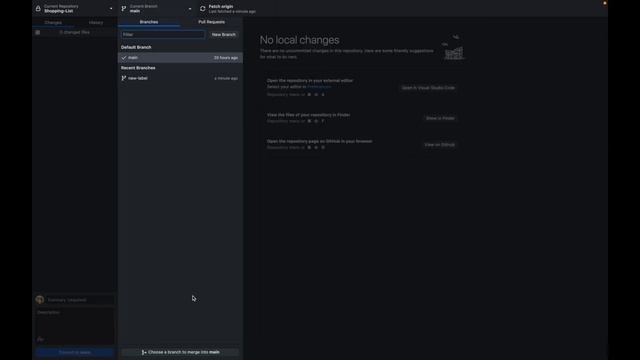Click the Fetch origin sync icon
Viewport: 640px width, 360px height.
tap(202, 9)
